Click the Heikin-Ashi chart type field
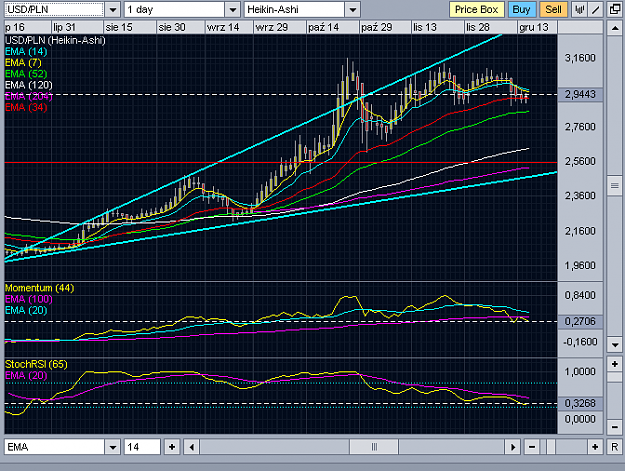Image resolution: width=625 pixels, height=471 pixels. click(x=295, y=10)
